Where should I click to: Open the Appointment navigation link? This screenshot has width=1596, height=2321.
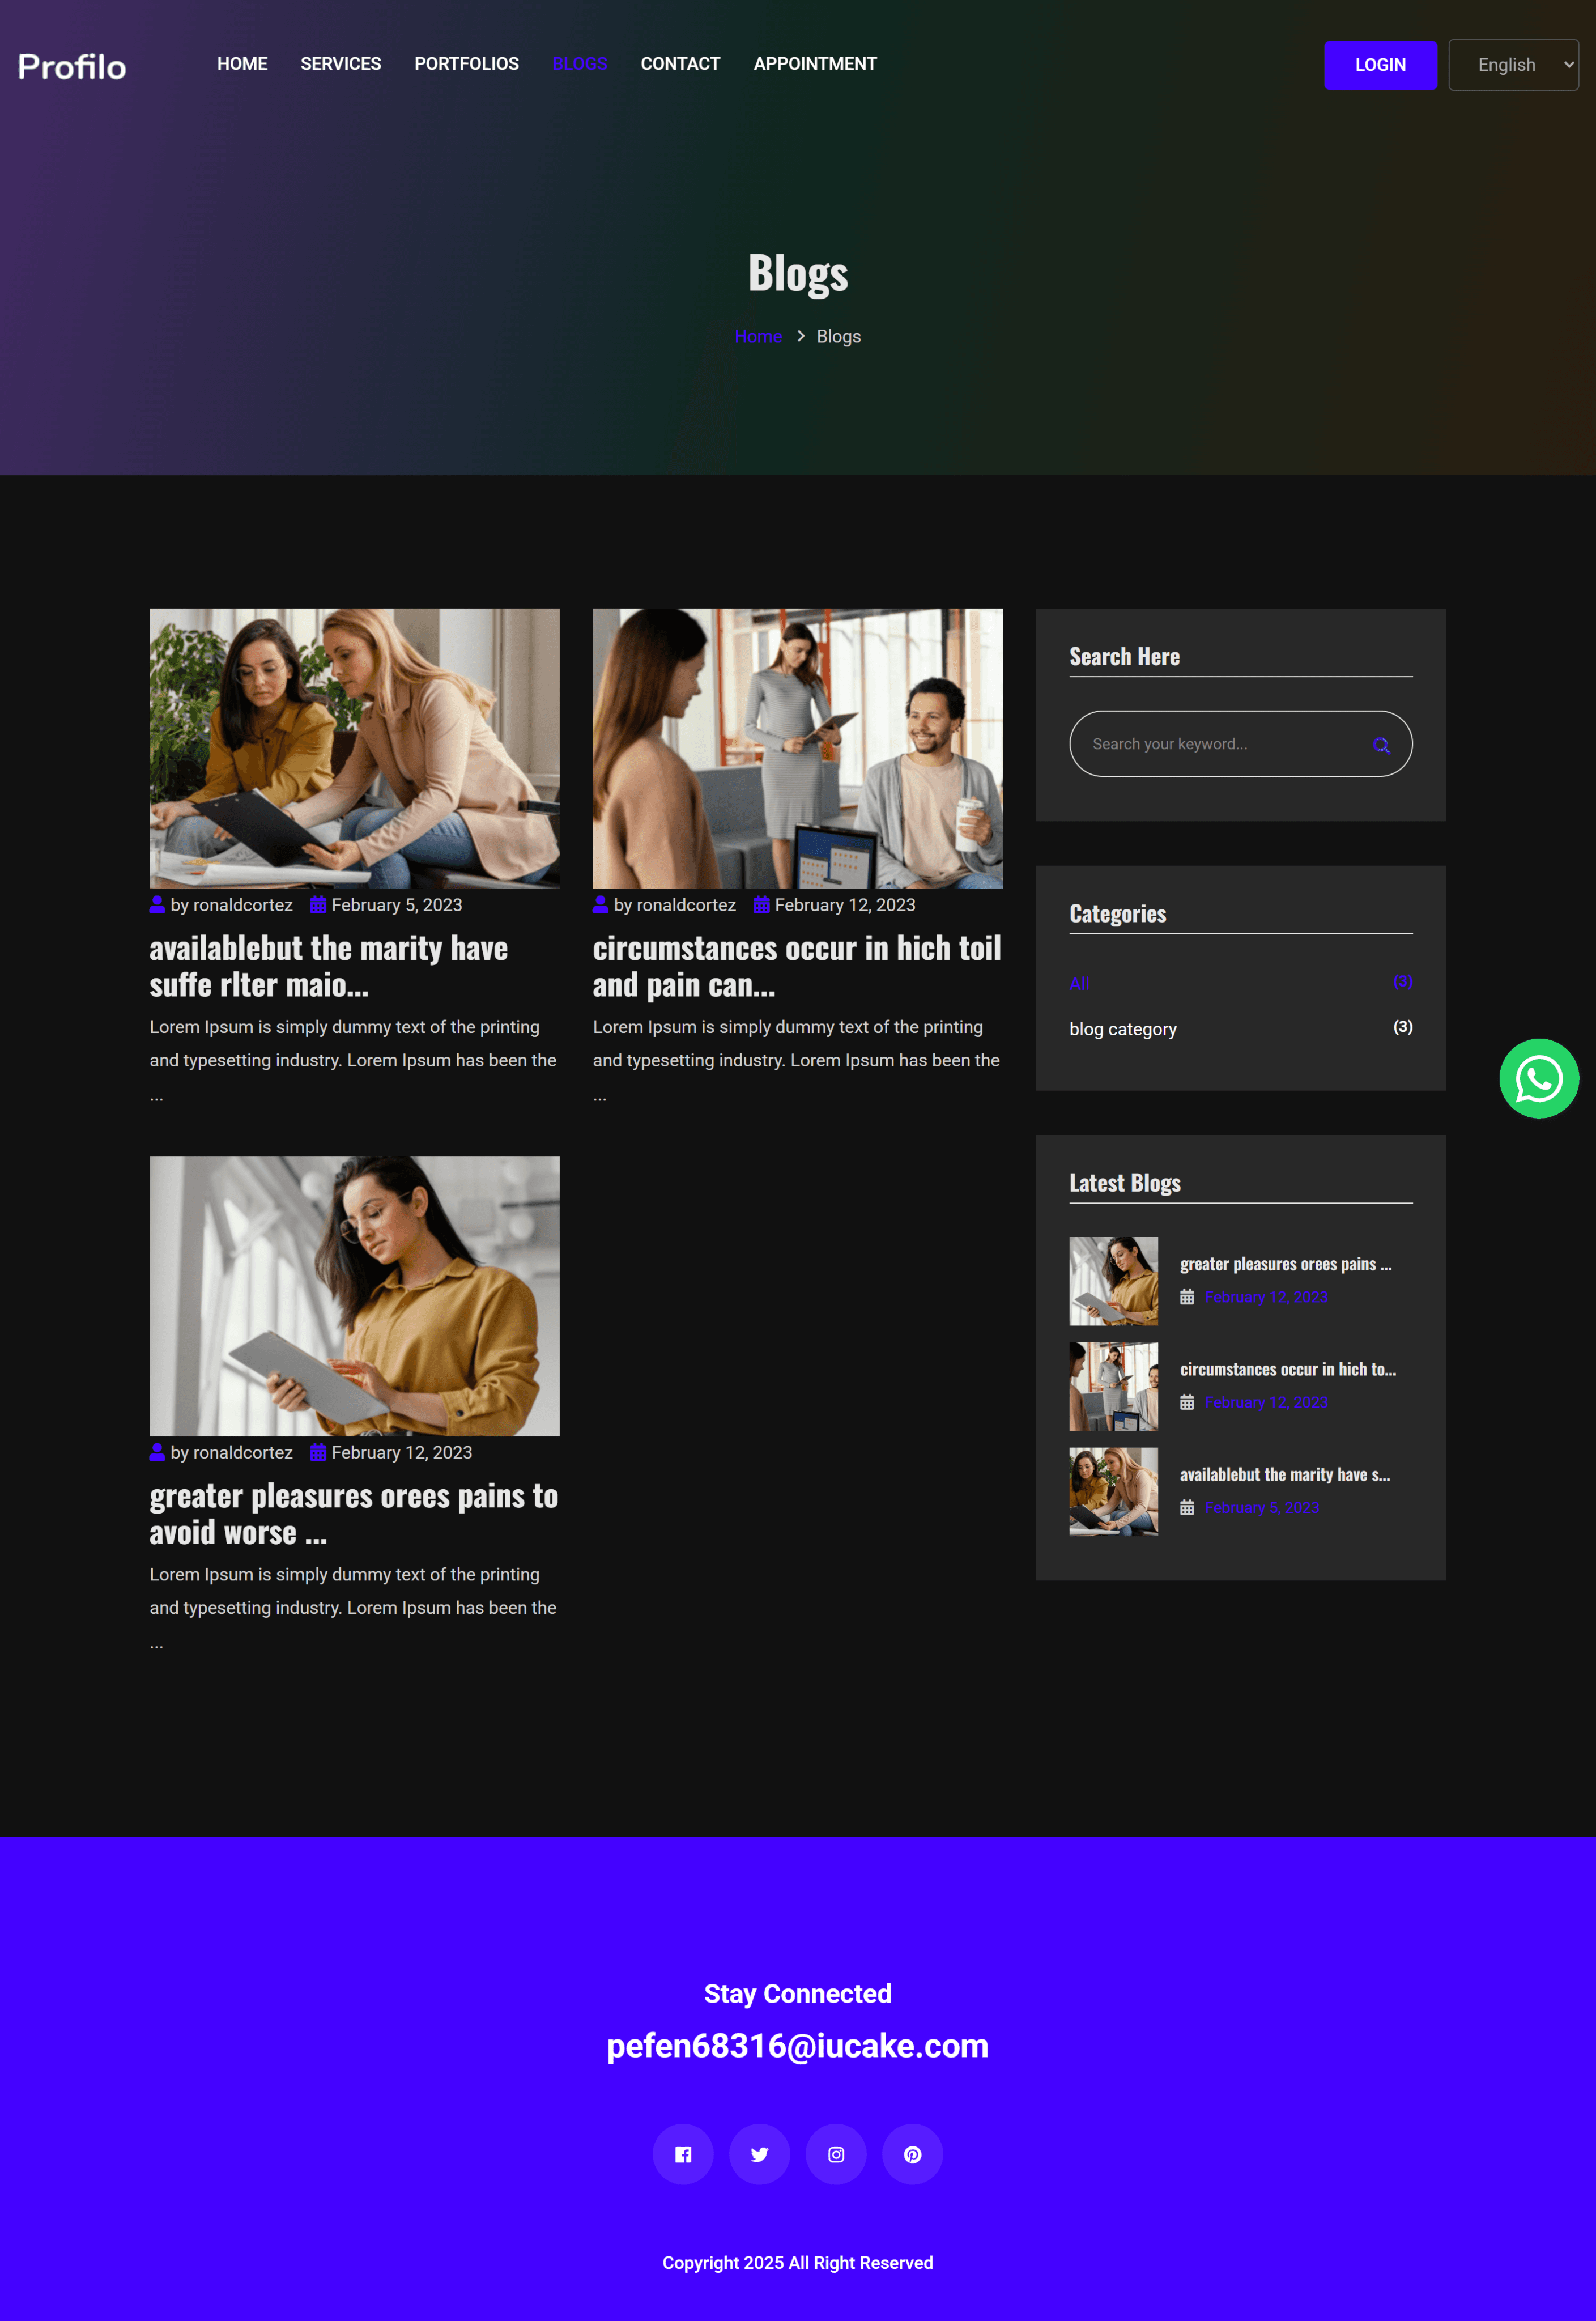[x=814, y=64]
